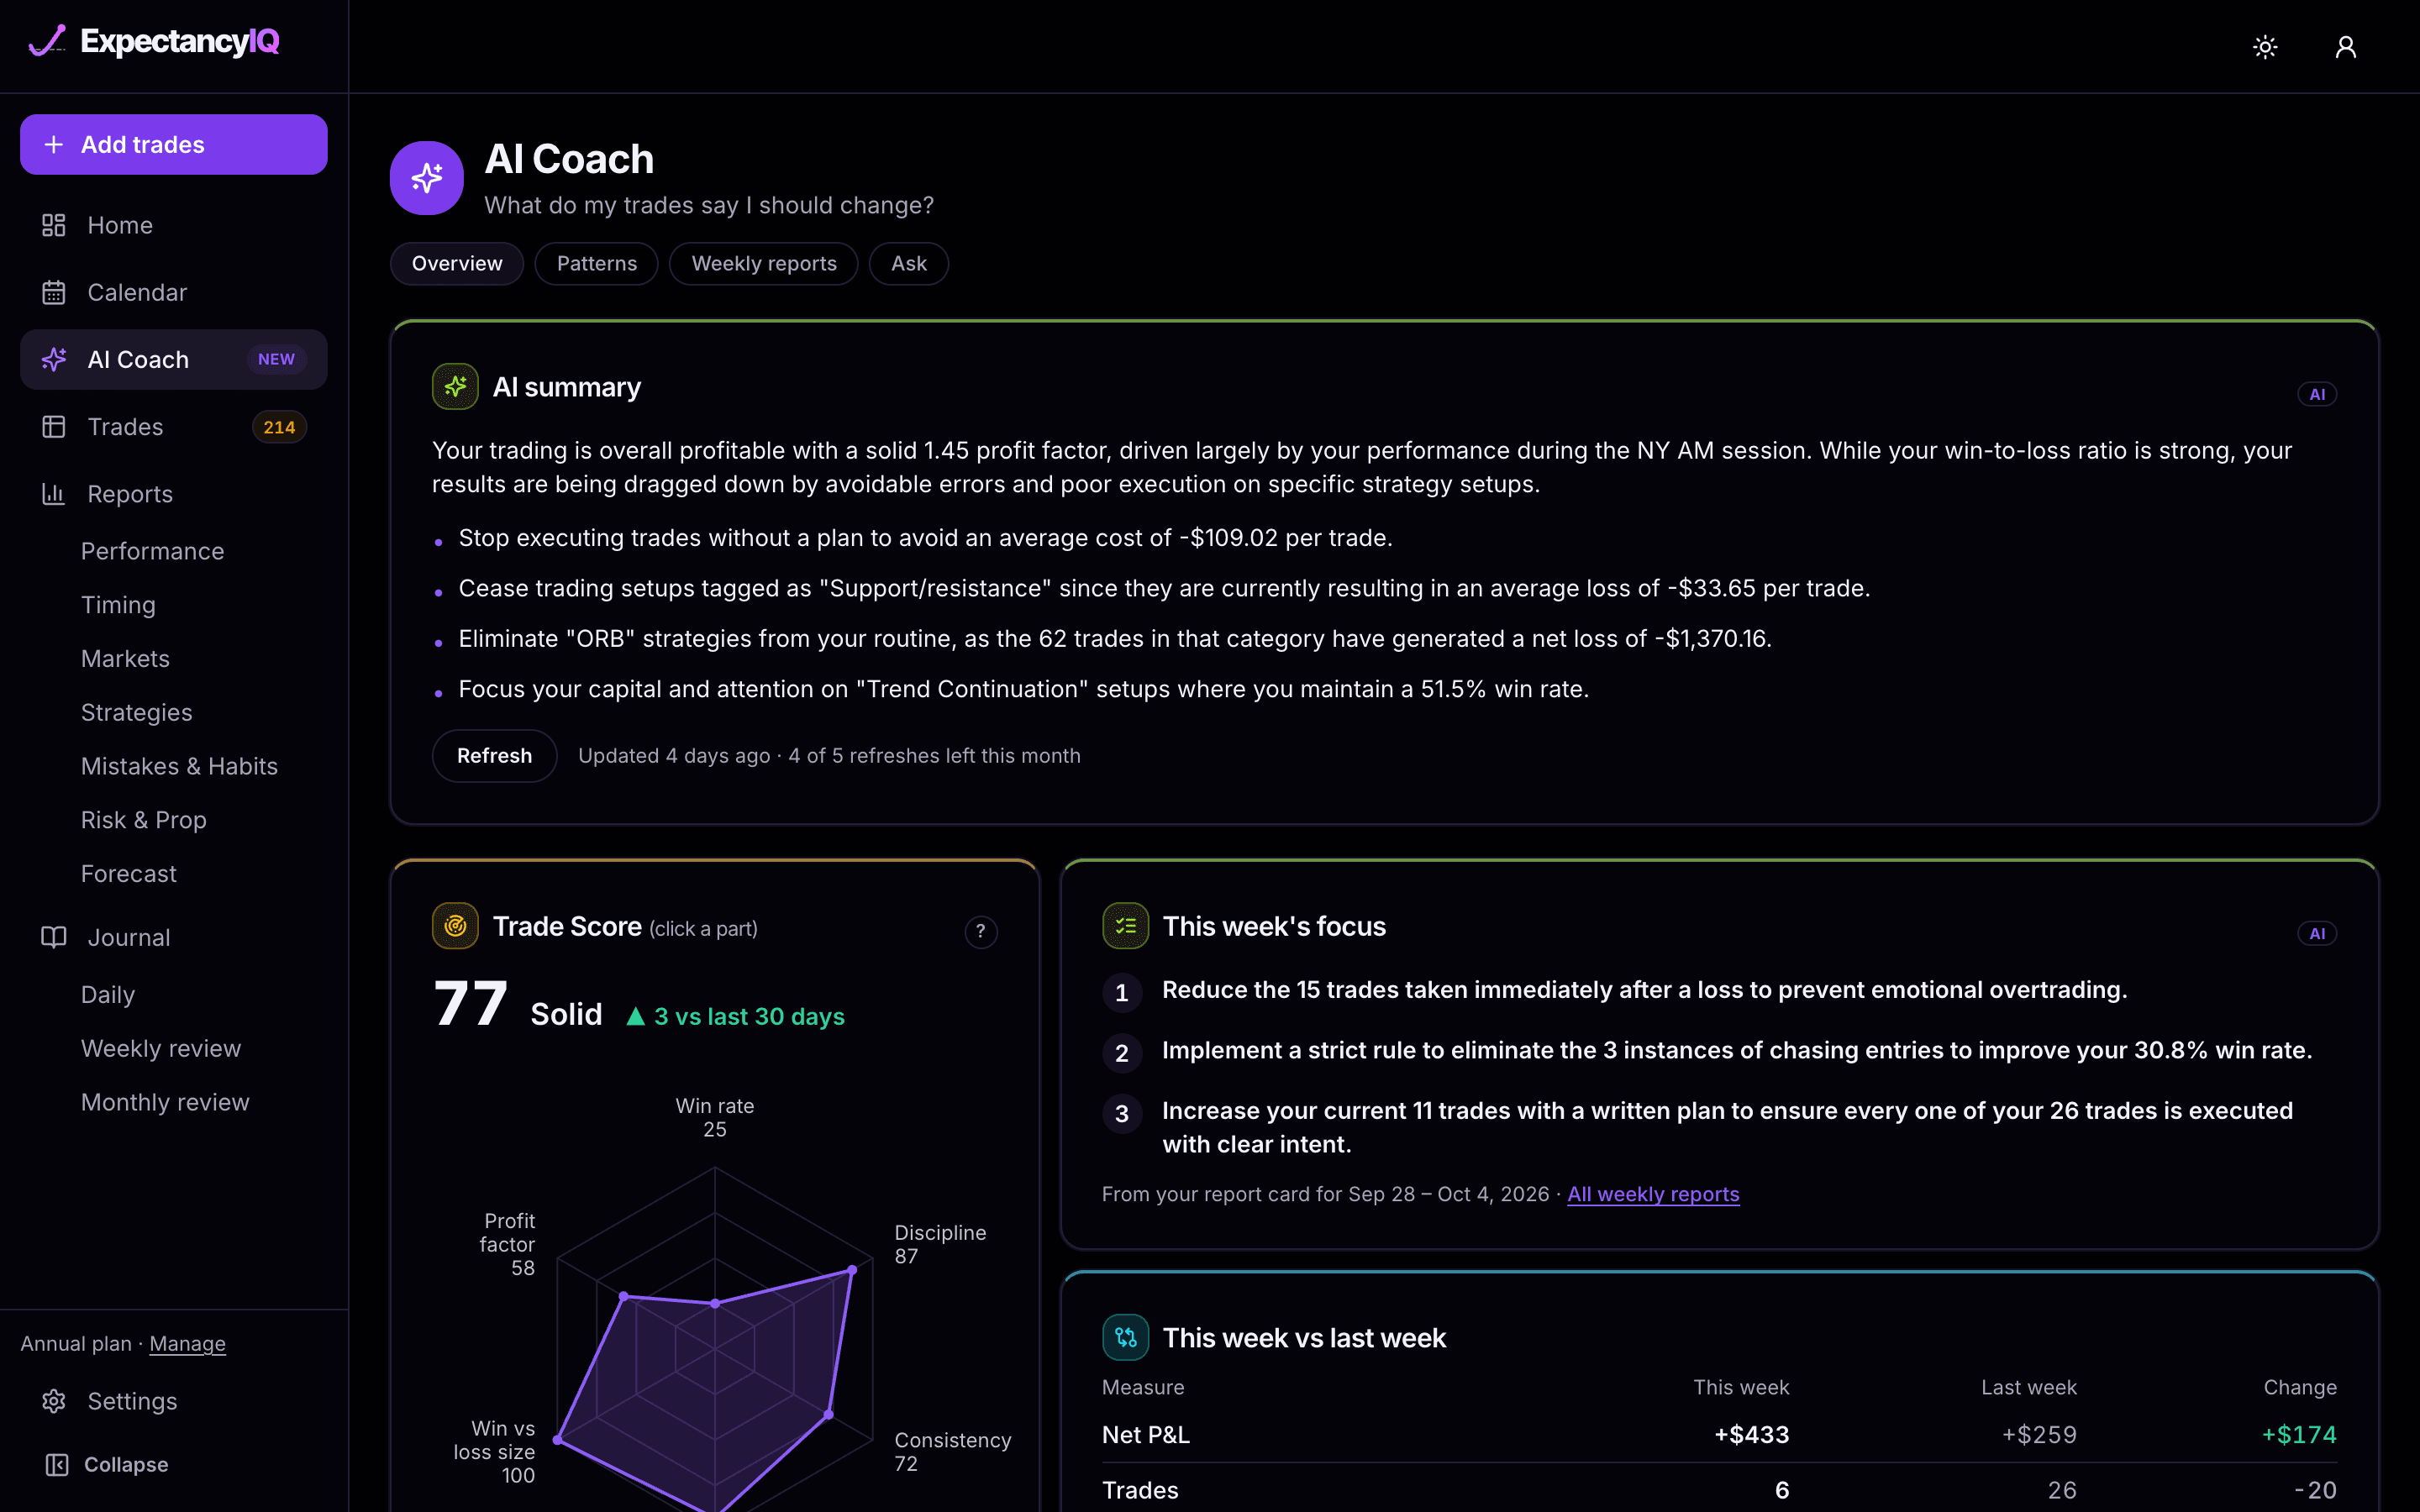The width and height of the screenshot is (2420, 1512).
Task: Switch to the Patterns tab
Action: pyautogui.click(x=597, y=264)
